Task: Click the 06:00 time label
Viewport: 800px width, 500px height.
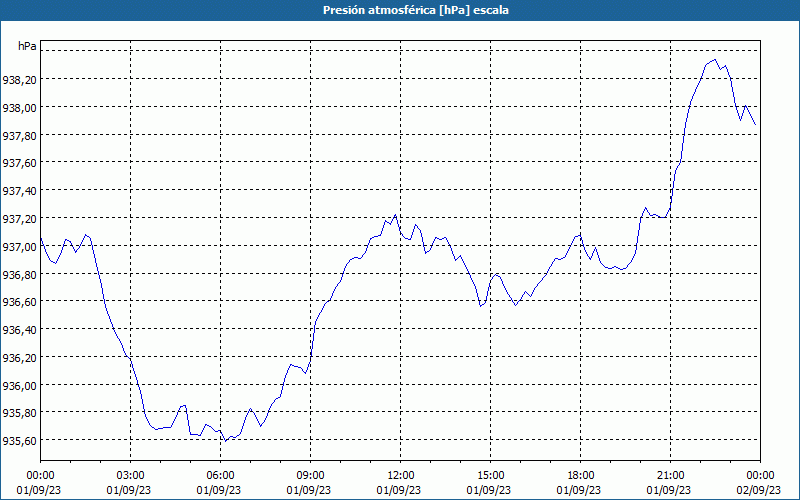Action: (220, 476)
